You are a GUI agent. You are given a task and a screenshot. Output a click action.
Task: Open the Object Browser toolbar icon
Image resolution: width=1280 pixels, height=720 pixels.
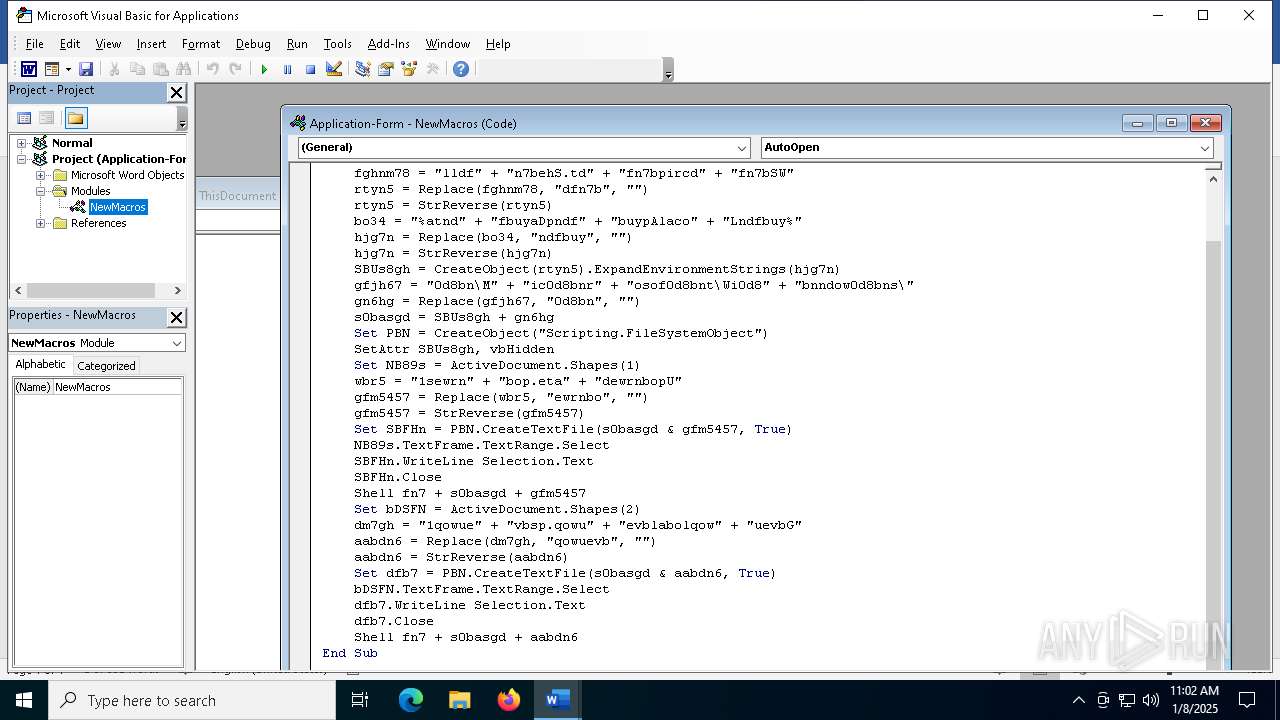click(408, 69)
